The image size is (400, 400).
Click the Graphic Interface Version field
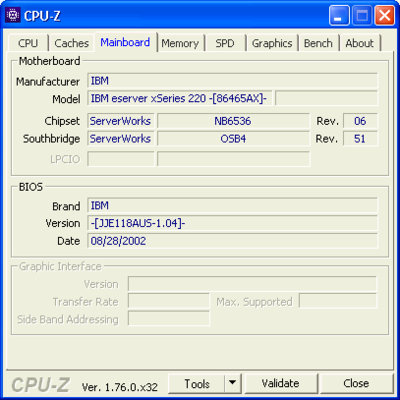(x=252, y=284)
